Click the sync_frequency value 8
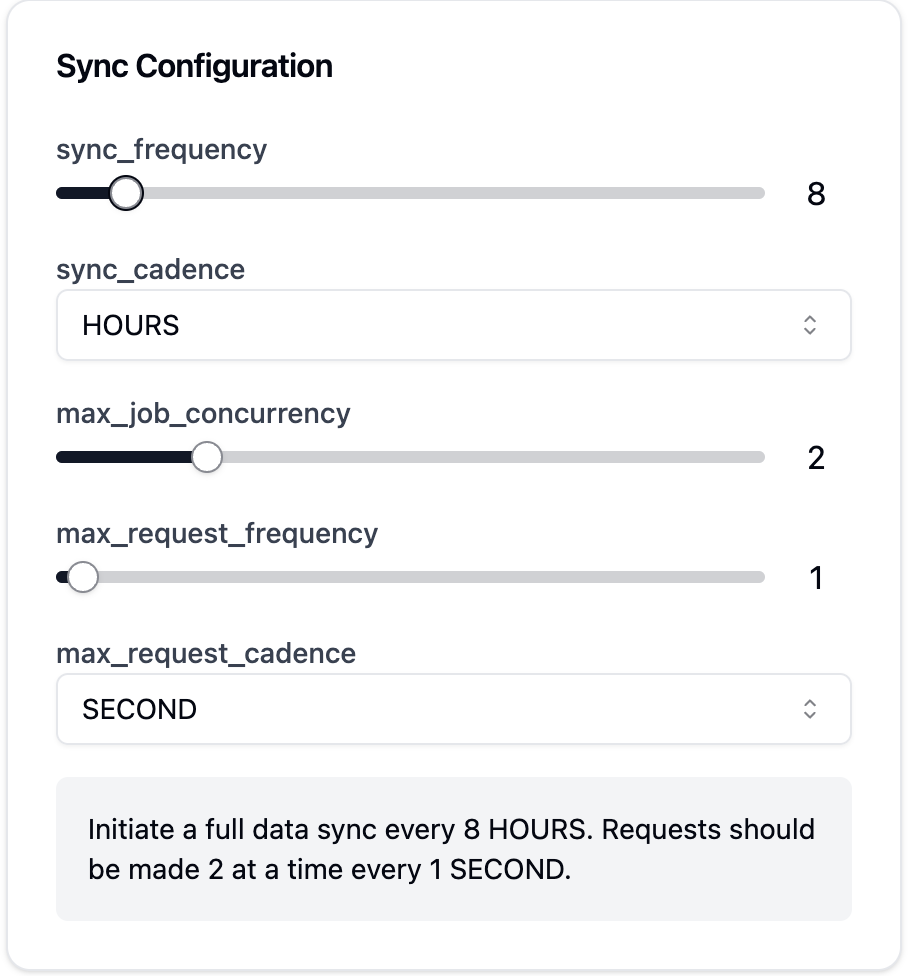 [x=816, y=194]
